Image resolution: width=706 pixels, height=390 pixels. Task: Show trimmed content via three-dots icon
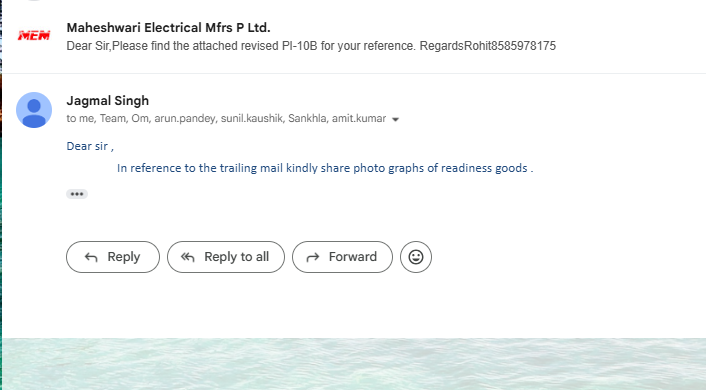click(x=77, y=194)
